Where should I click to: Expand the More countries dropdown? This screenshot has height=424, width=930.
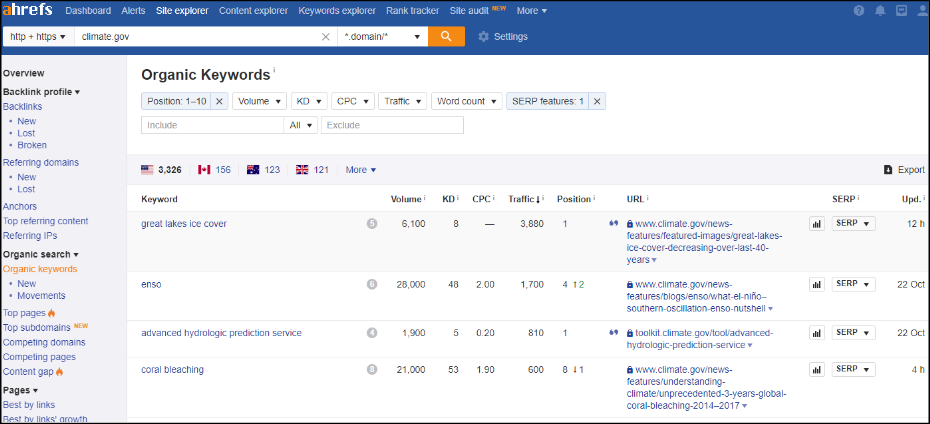(361, 170)
